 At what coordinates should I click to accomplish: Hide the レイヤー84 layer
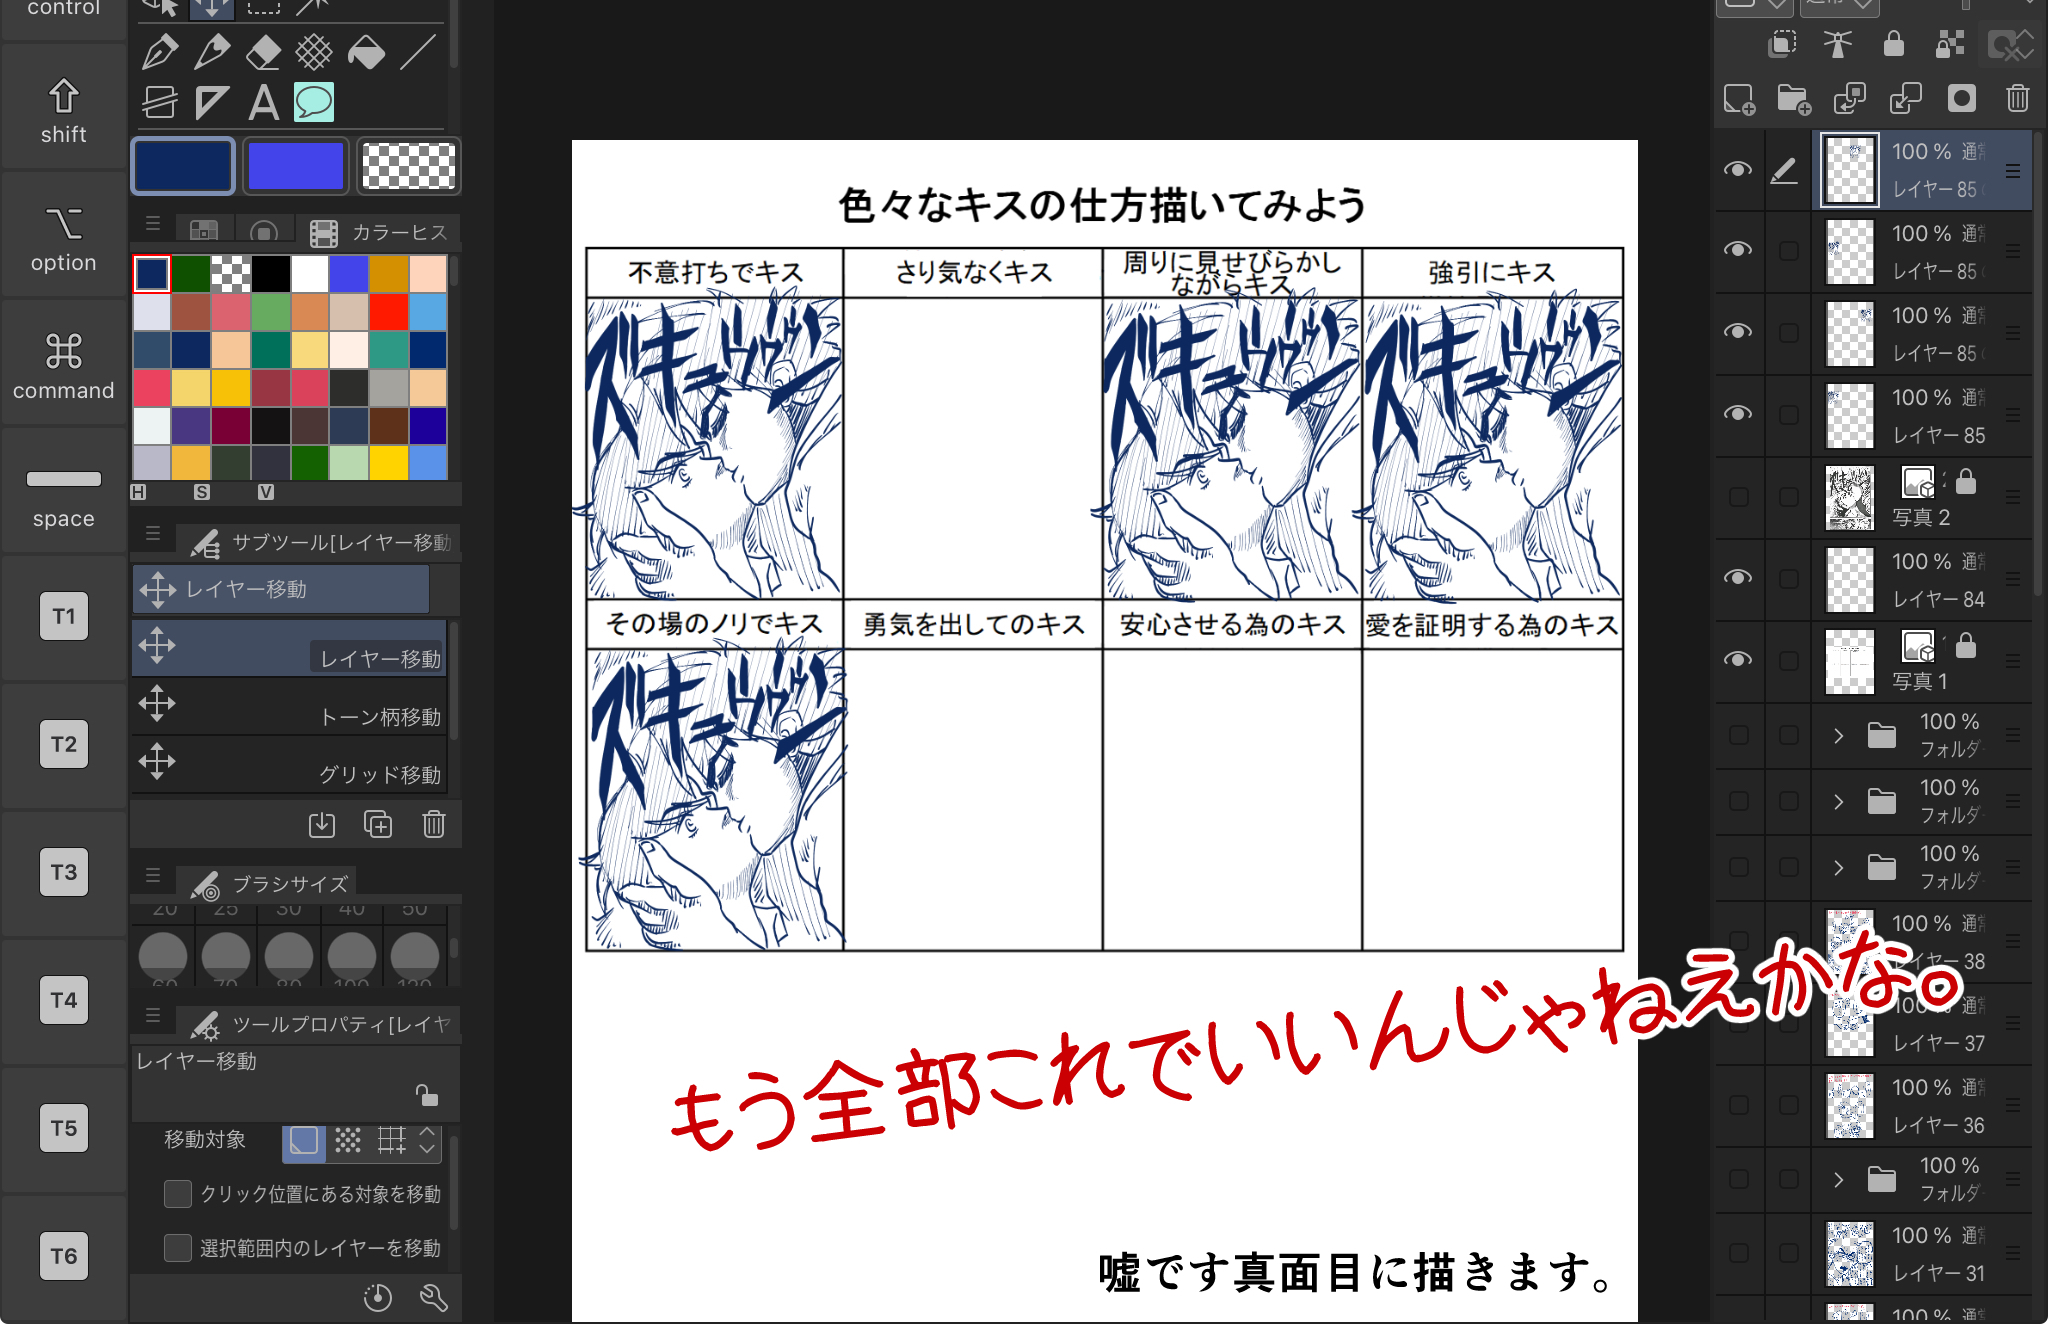click(1738, 578)
